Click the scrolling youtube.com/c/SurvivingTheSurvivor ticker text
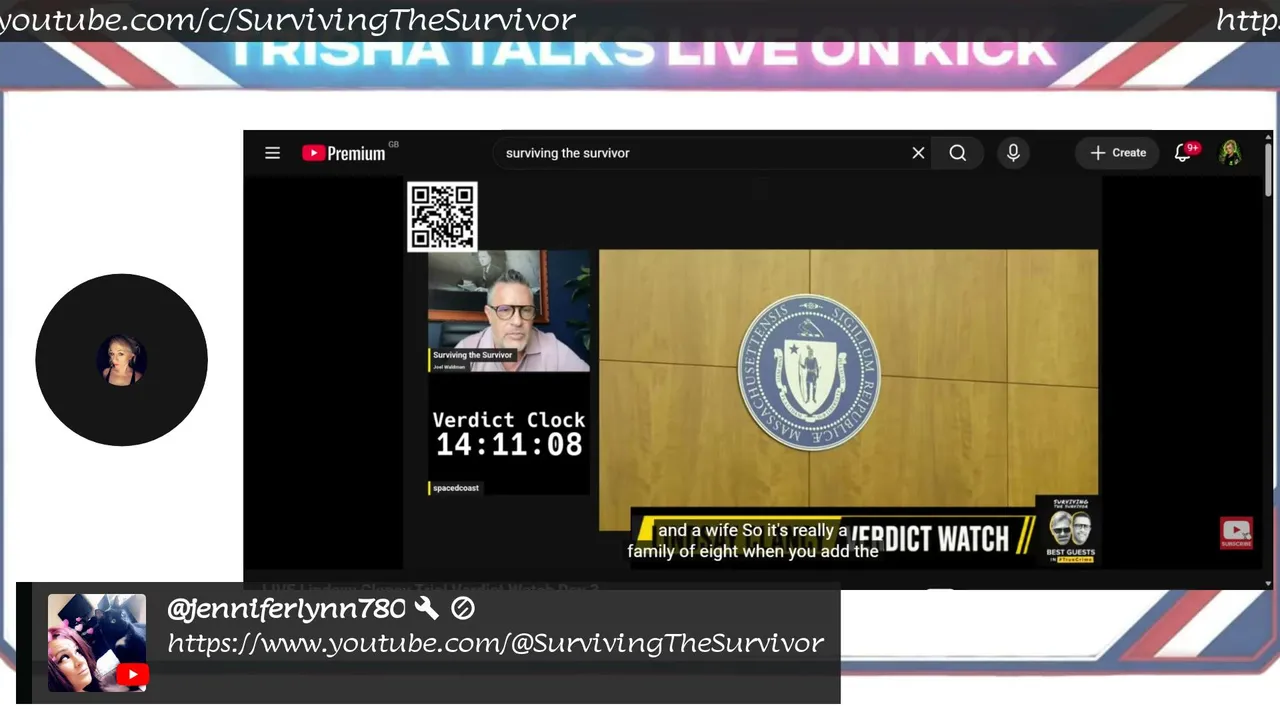 click(x=288, y=19)
